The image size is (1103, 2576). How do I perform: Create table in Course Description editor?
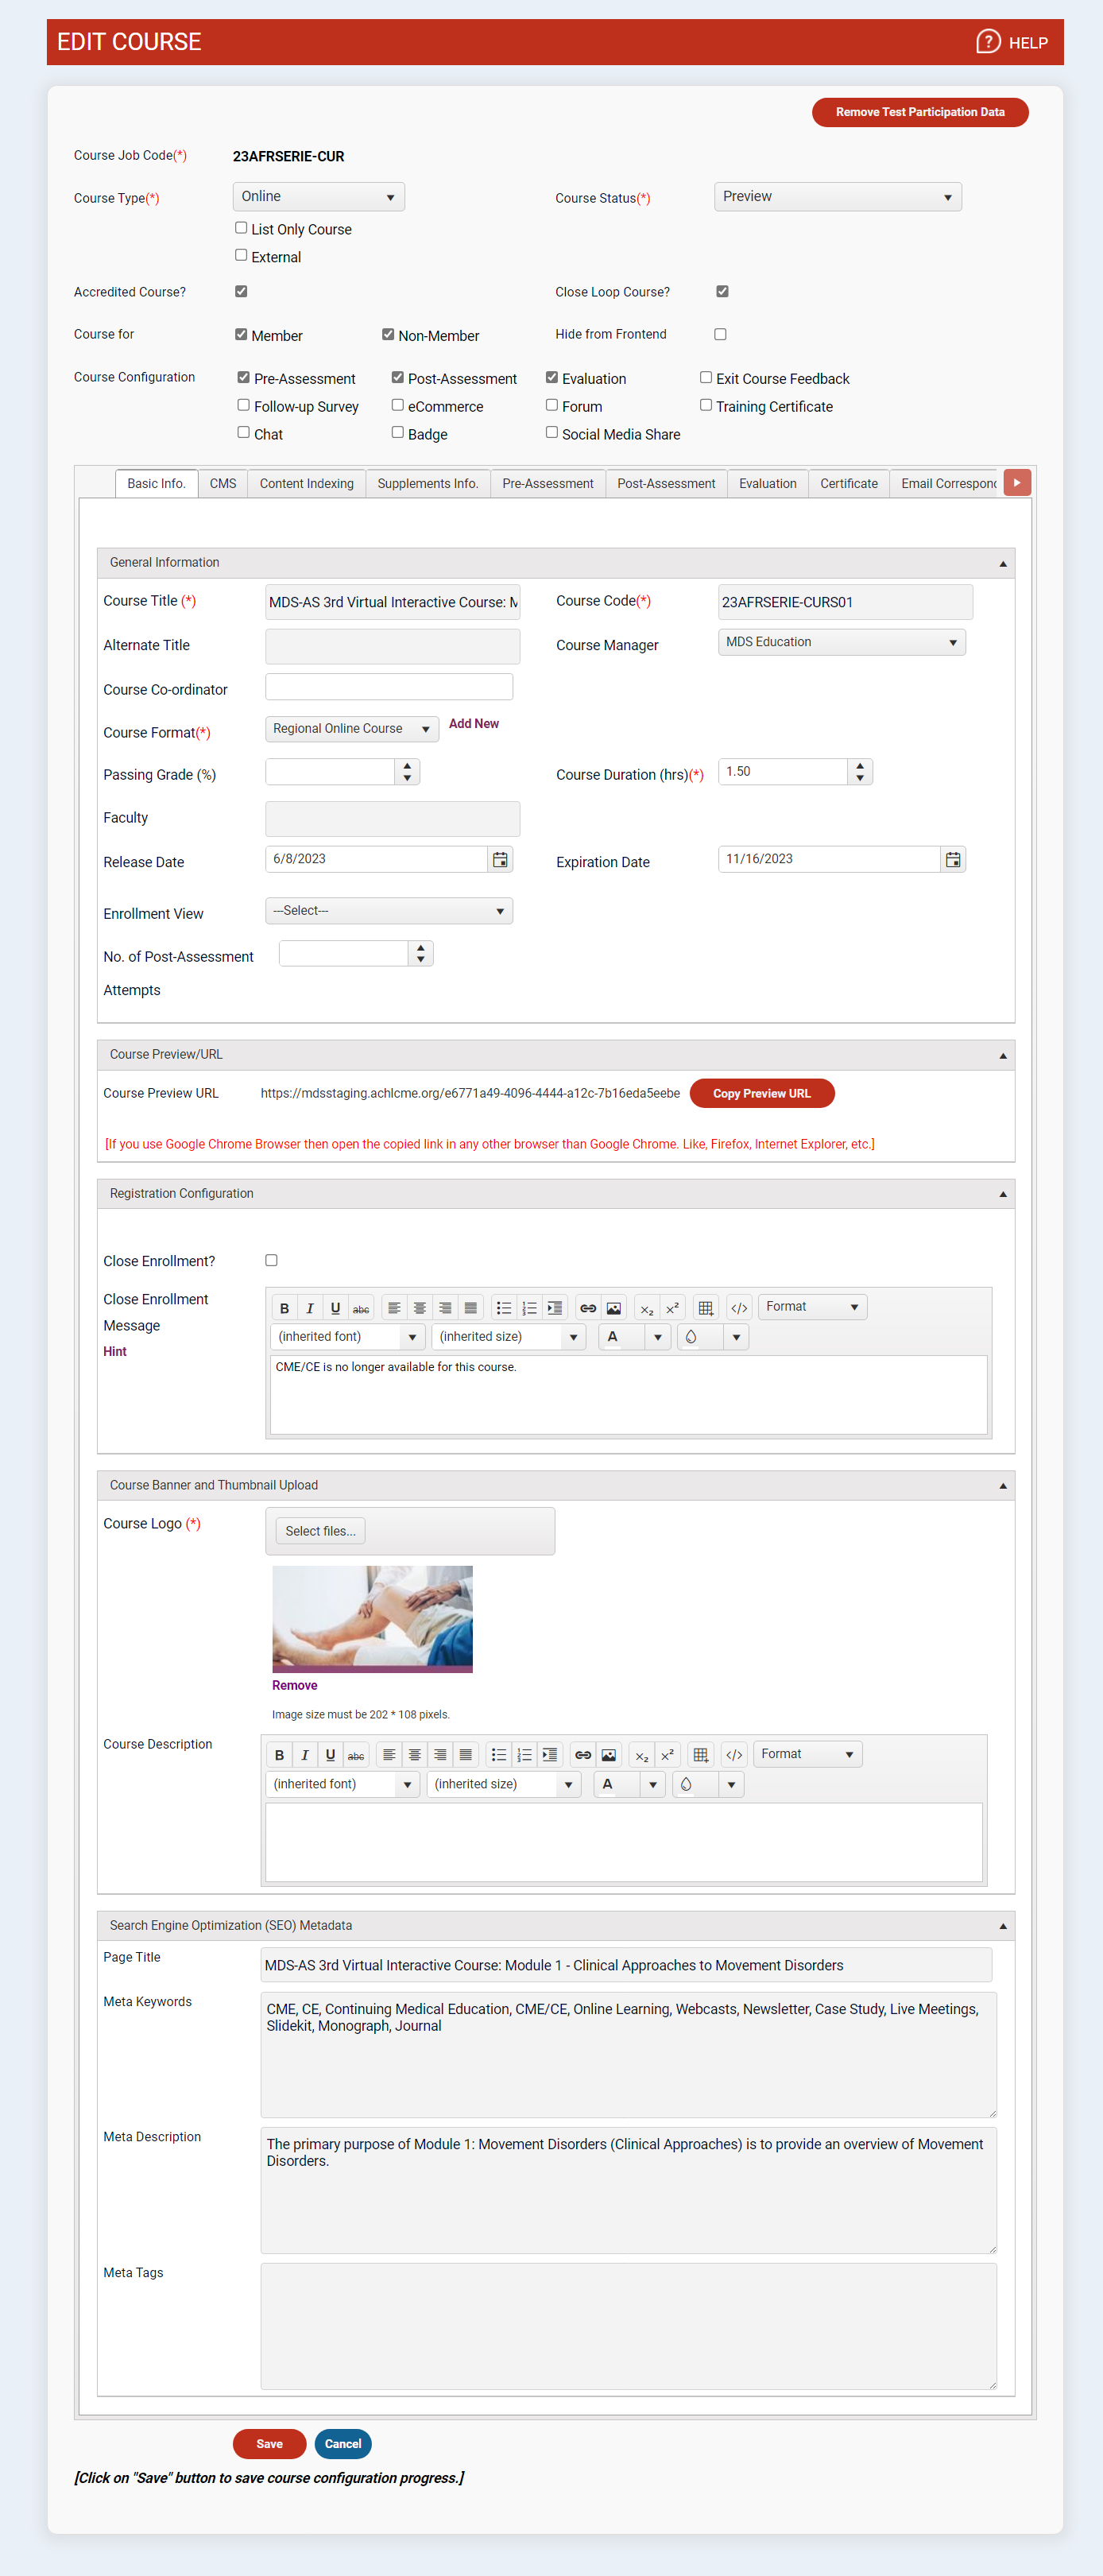pyautogui.click(x=700, y=1755)
